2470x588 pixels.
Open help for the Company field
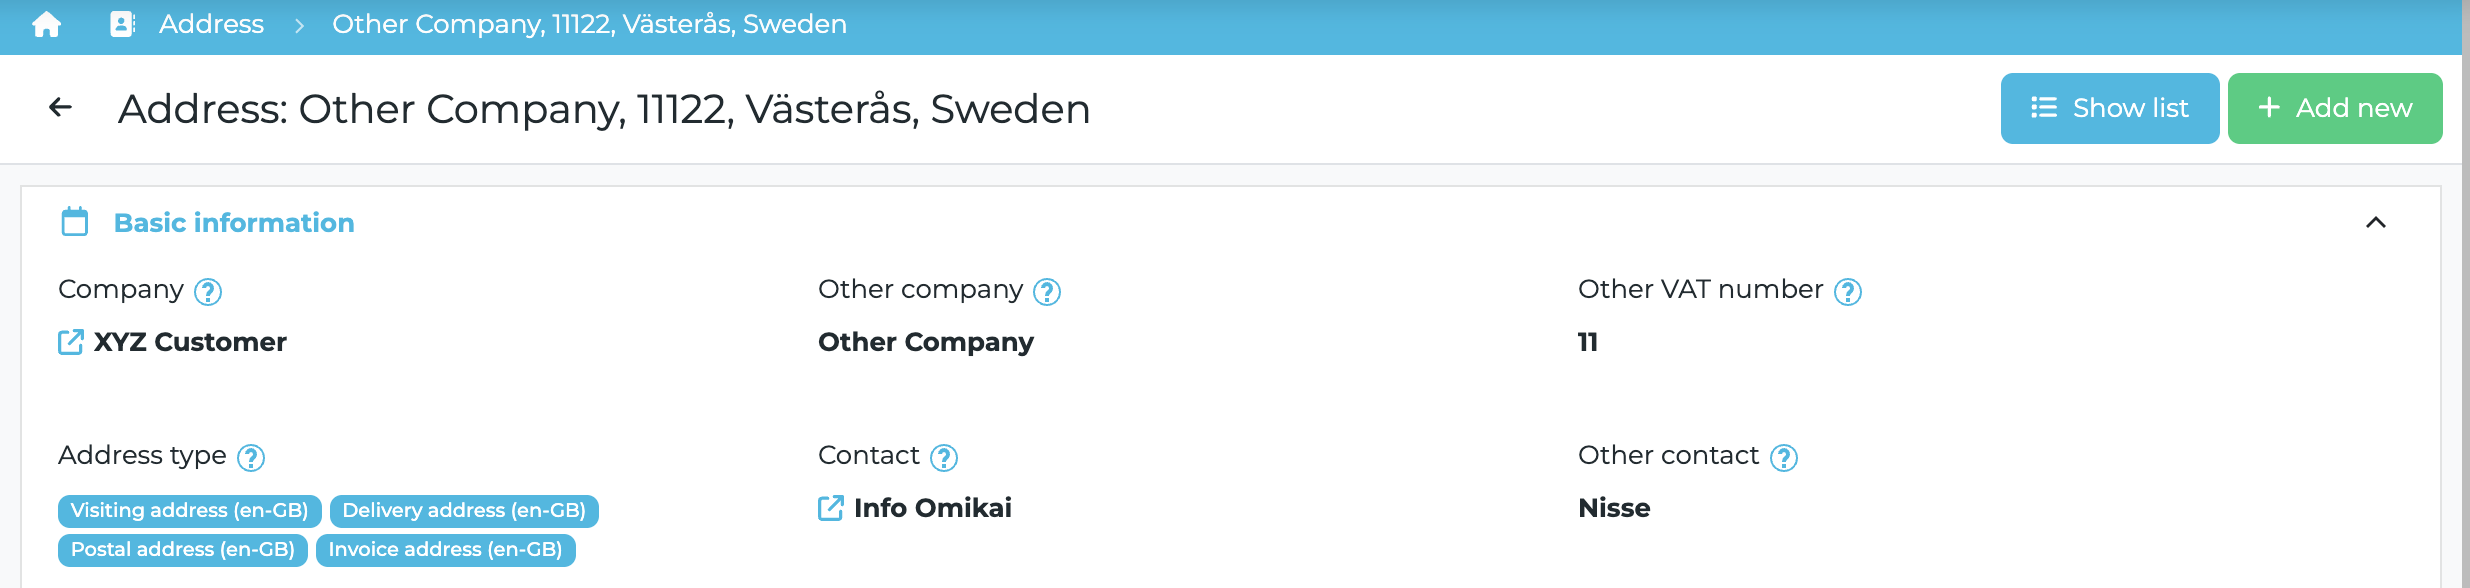point(208,292)
